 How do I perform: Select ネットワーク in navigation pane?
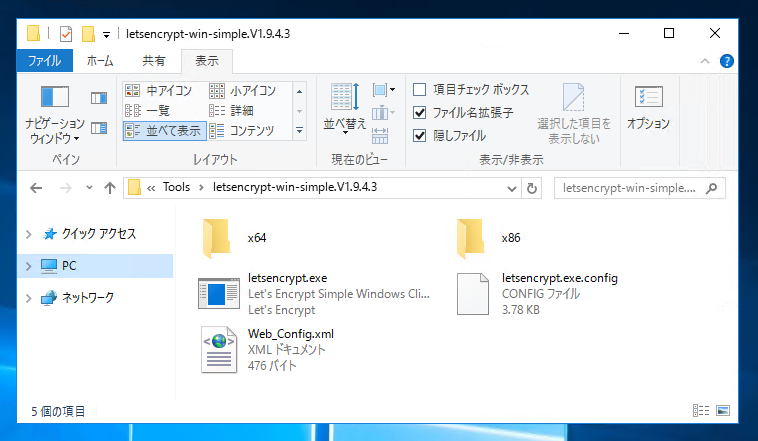77,297
